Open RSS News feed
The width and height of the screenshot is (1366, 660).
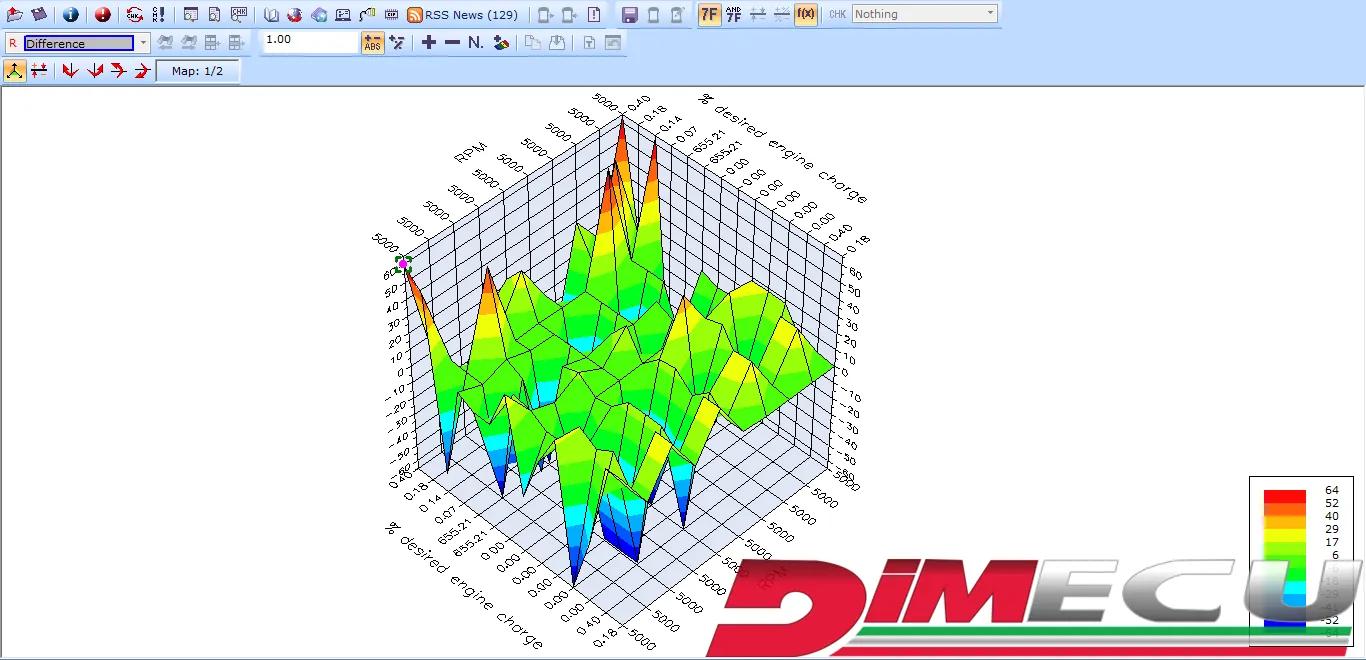[462, 15]
